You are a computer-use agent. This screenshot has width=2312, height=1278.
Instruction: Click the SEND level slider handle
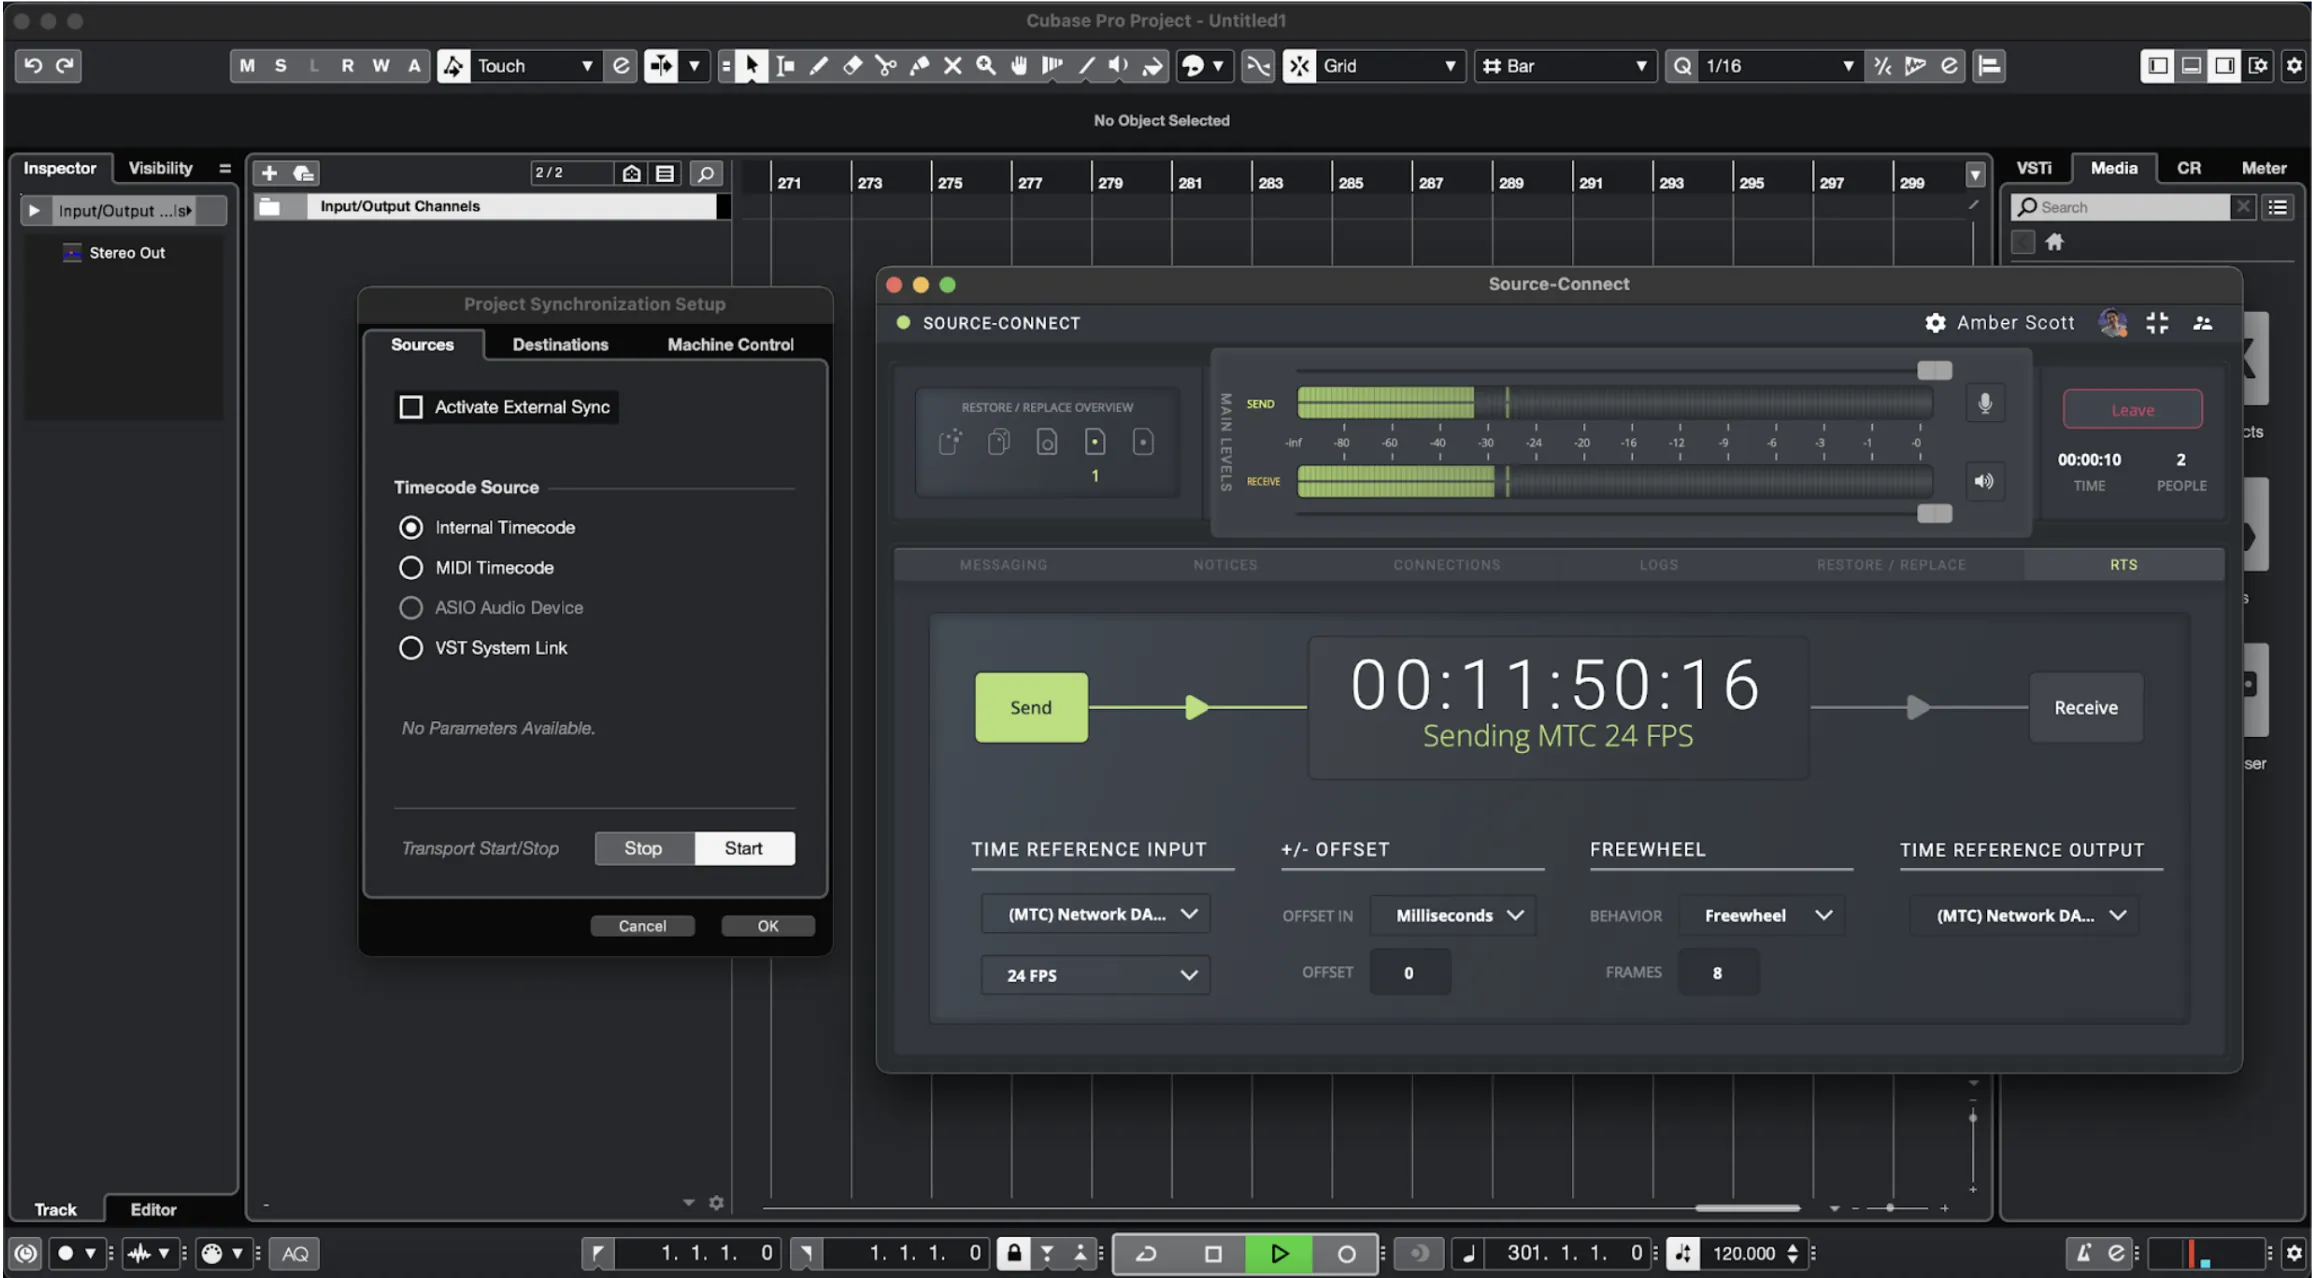[x=1934, y=371]
